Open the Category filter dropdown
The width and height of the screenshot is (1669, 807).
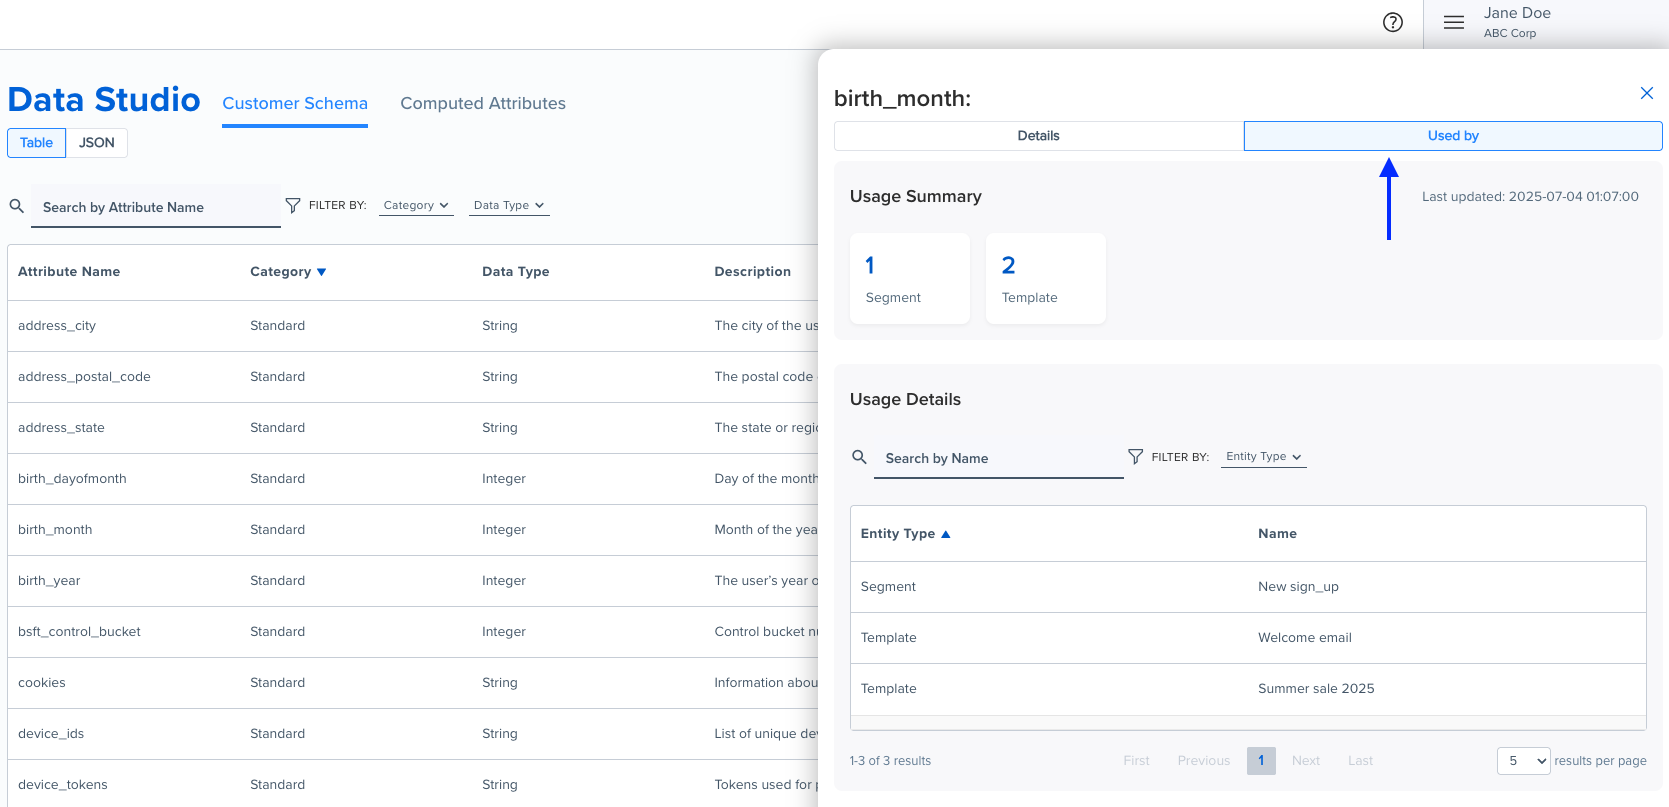(416, 205)
